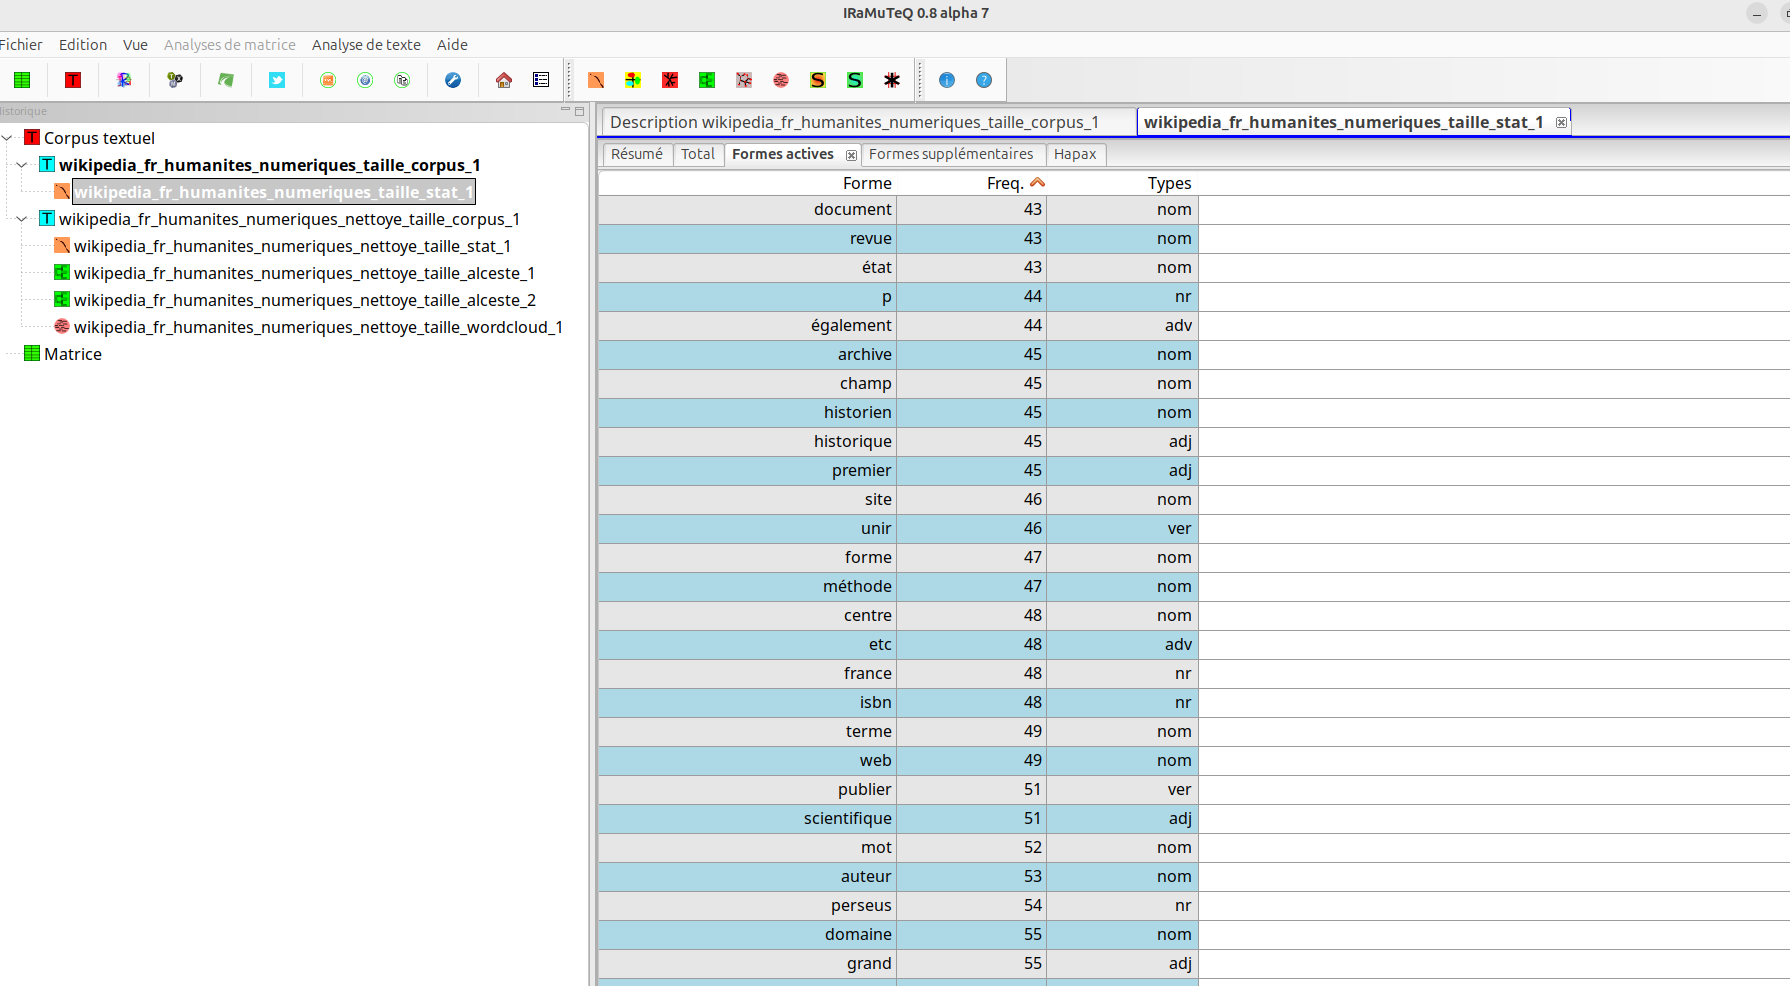Open the Edition menu

click(x=83, y=45)
